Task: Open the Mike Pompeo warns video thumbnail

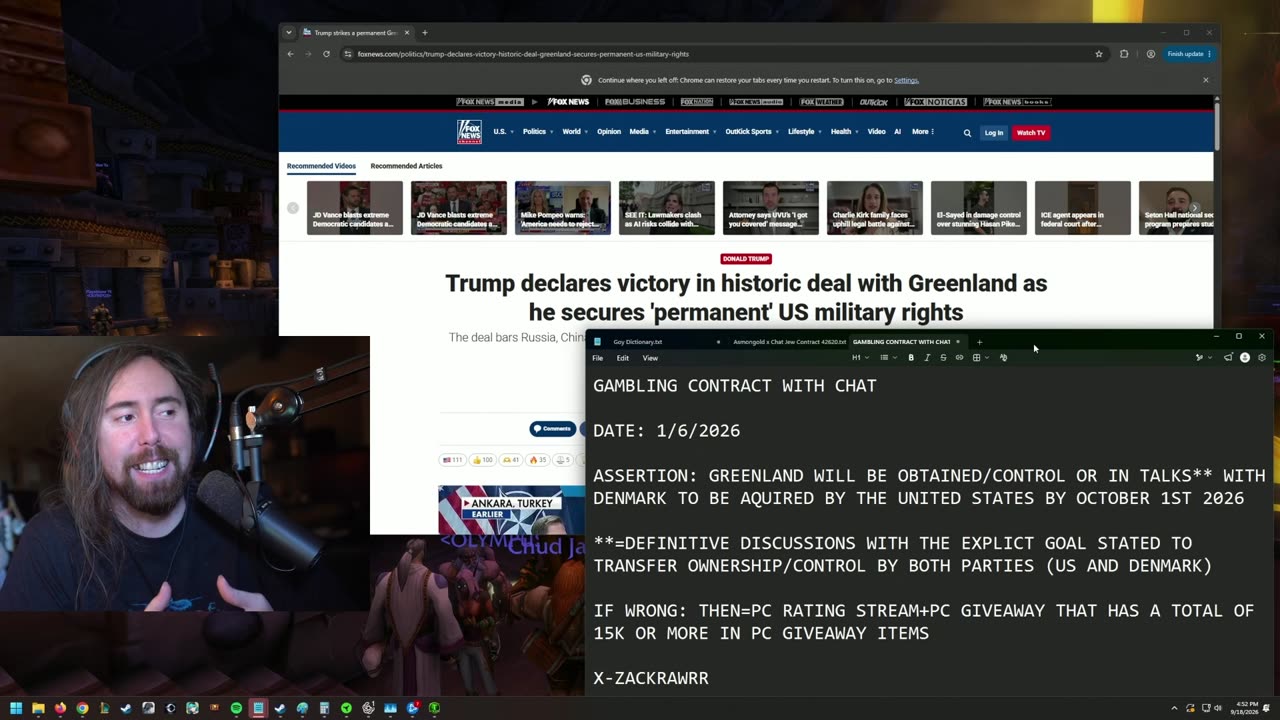Action: 563,208
